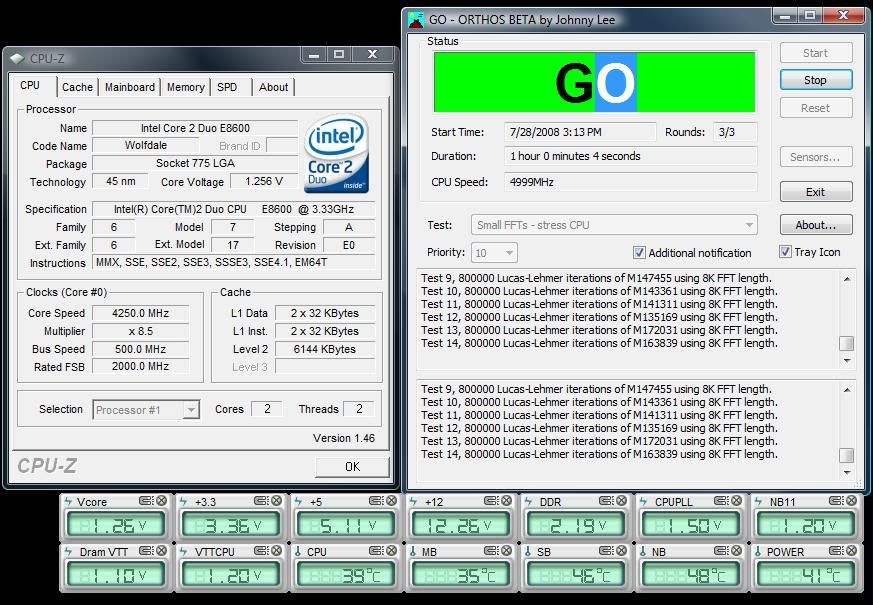This screenshot has width=873, height=605.
Task: Open the settings icon on the POWER gadget
Action: pyautogui.click(x=836, y=551)
